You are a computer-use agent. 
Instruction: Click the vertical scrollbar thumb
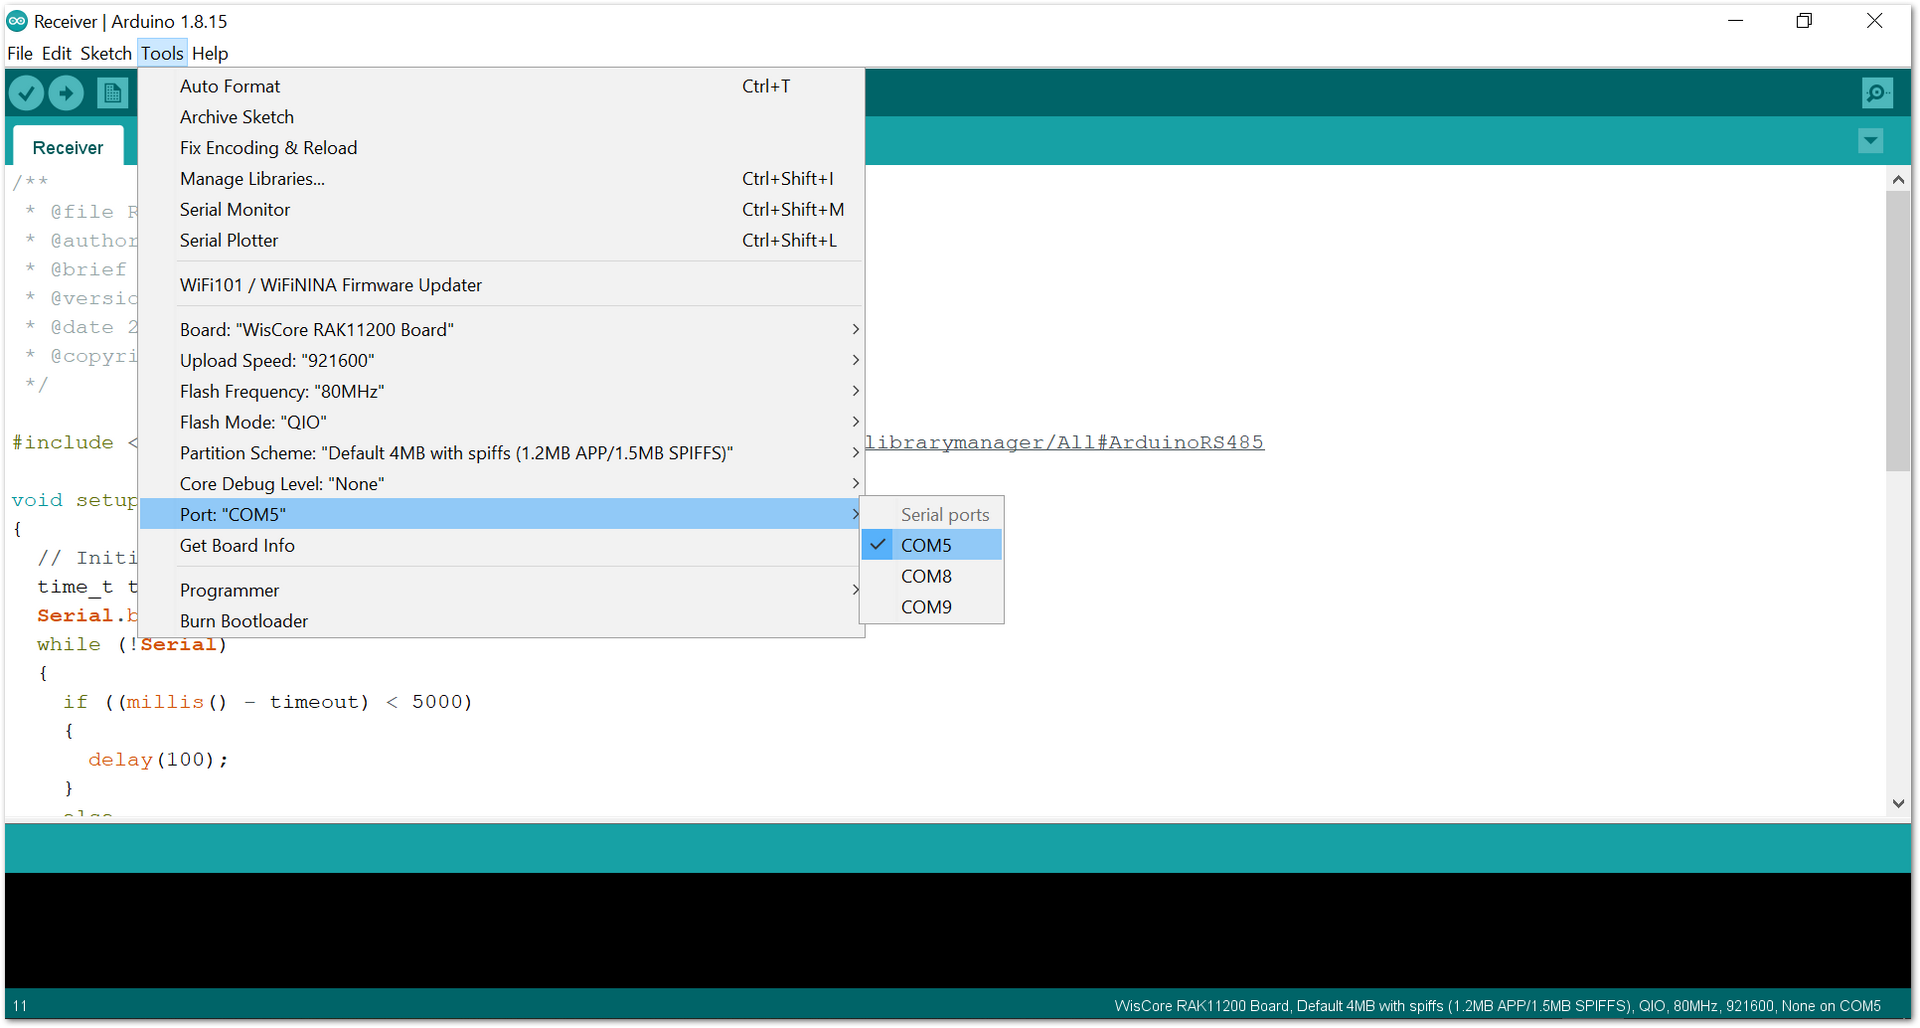(1898, 330)
